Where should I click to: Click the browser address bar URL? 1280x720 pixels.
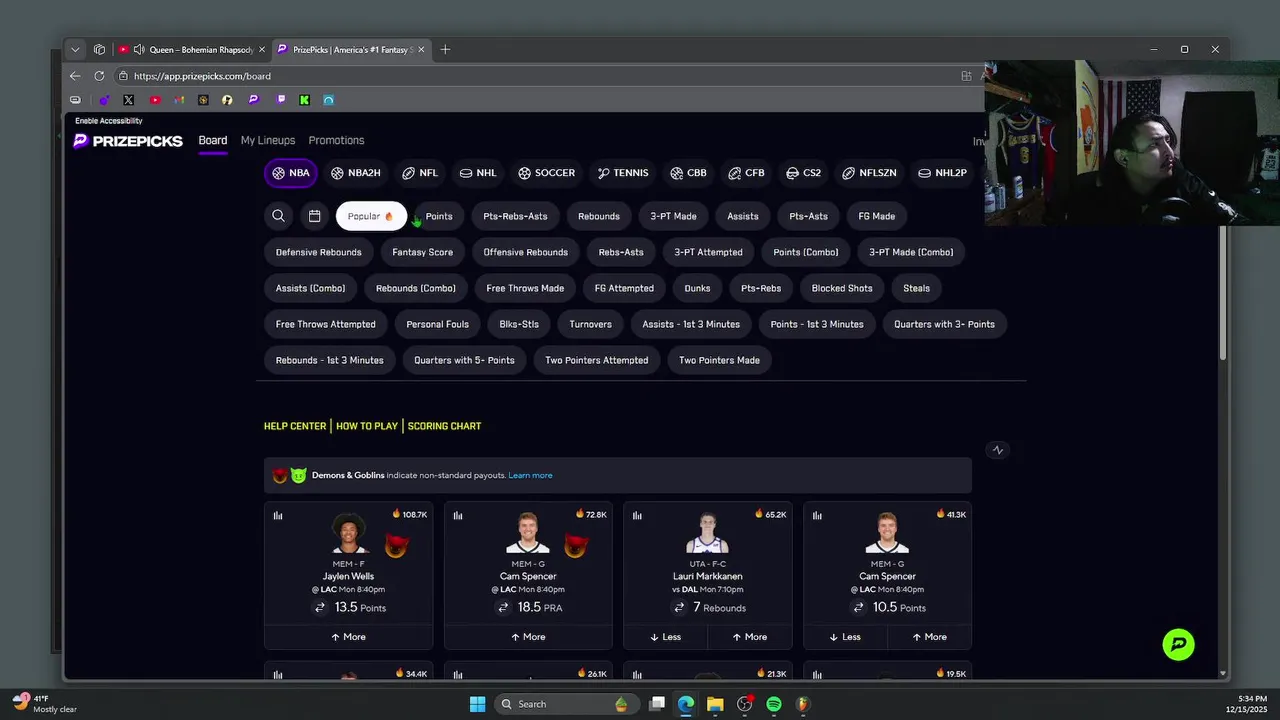click(202, 76)
